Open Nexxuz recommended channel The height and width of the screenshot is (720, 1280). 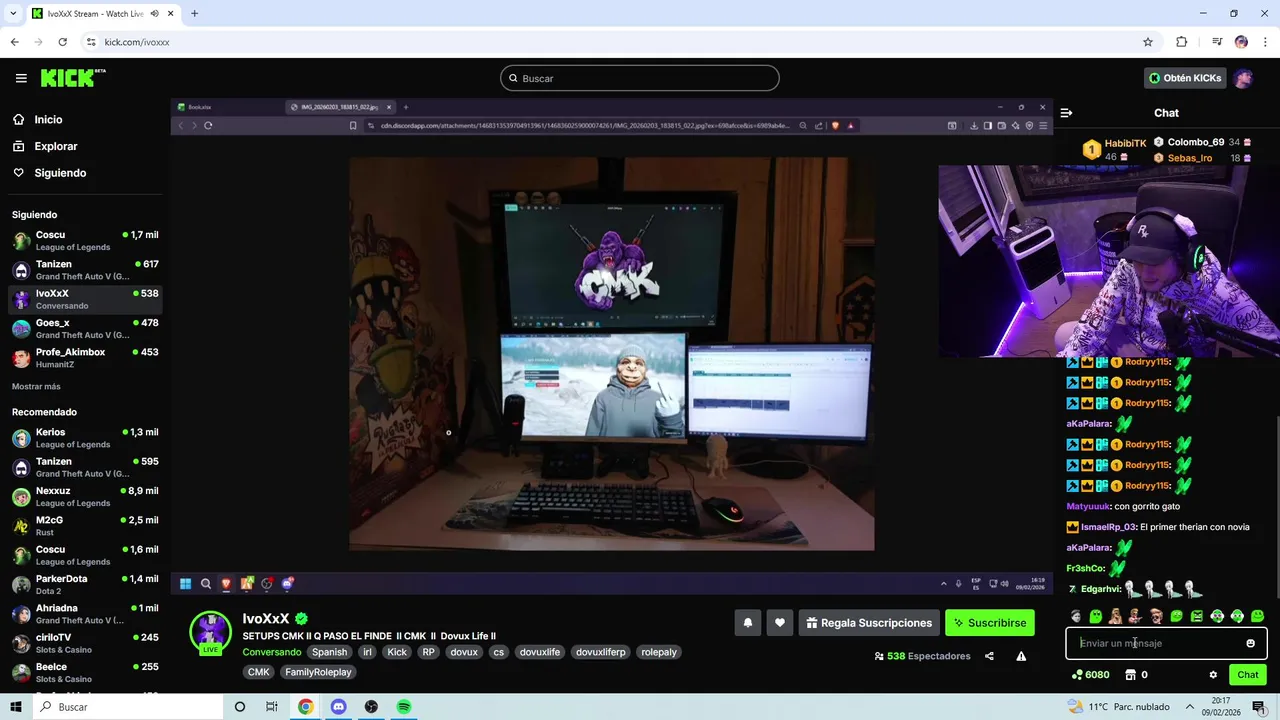86,497
